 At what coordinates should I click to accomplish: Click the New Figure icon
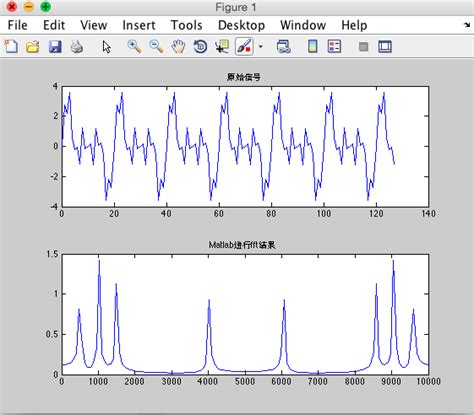[11, 46]
